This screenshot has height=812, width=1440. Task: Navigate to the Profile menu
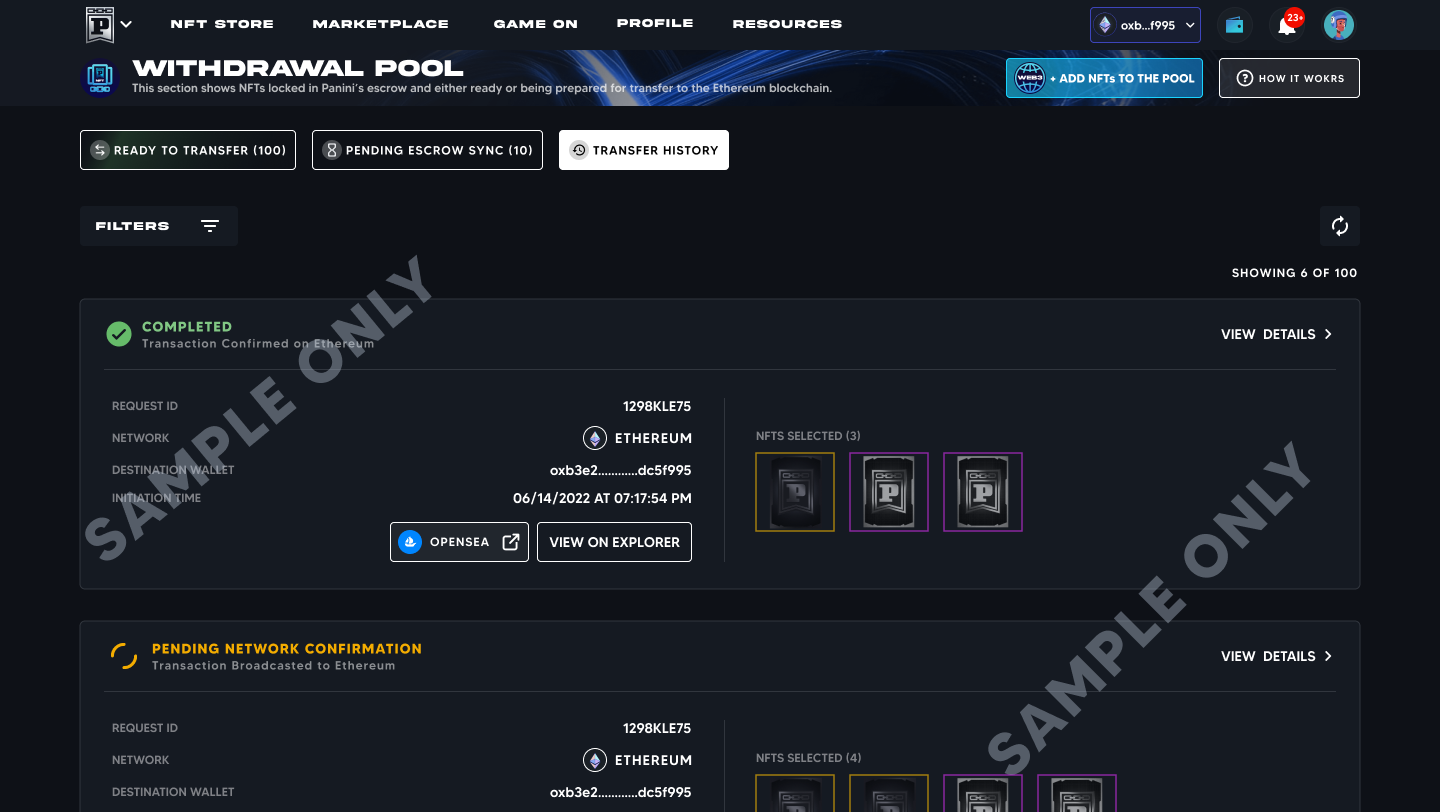pyautogui.click(x=655, y=23)
